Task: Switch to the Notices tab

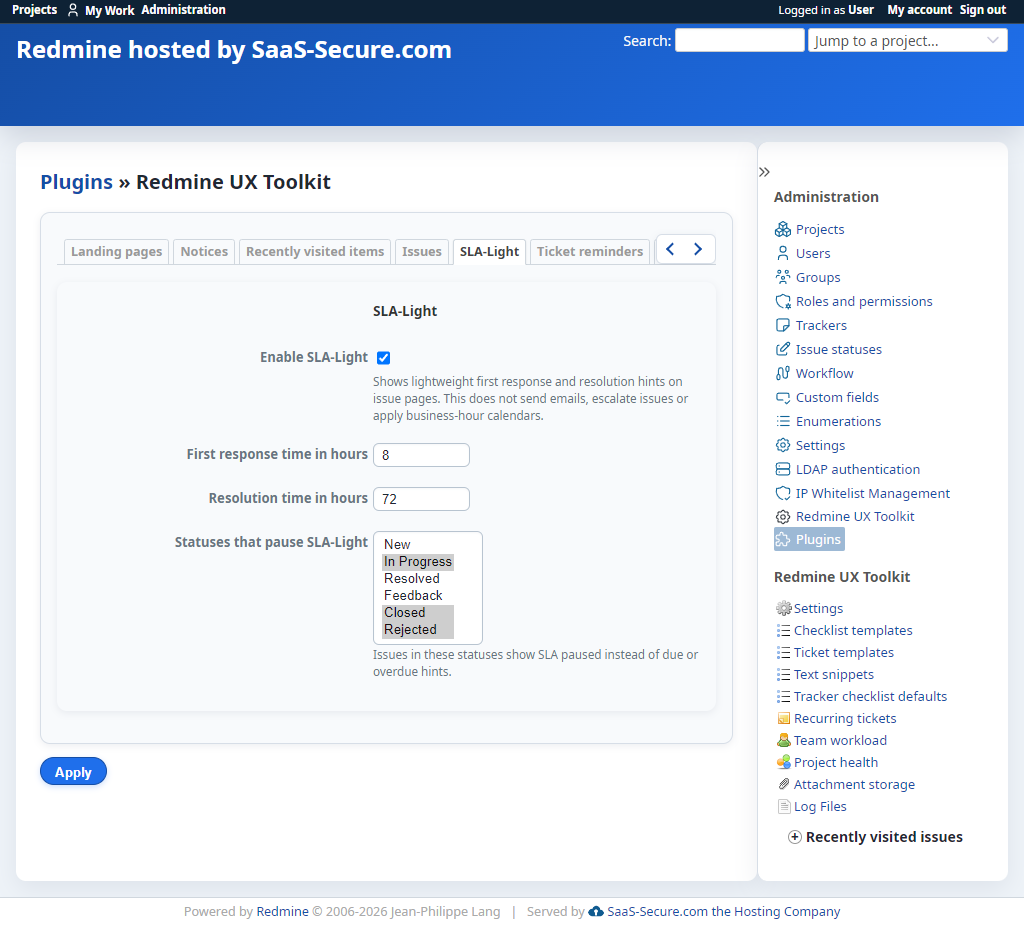Action: click(x=204, y=252)
